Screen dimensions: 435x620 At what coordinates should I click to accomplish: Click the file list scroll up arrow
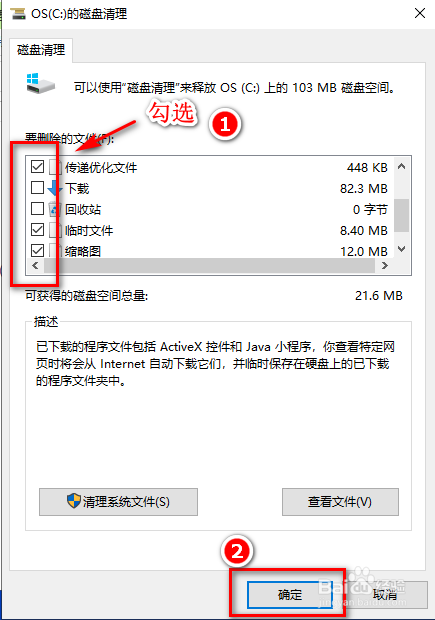(x=401, y=166)
